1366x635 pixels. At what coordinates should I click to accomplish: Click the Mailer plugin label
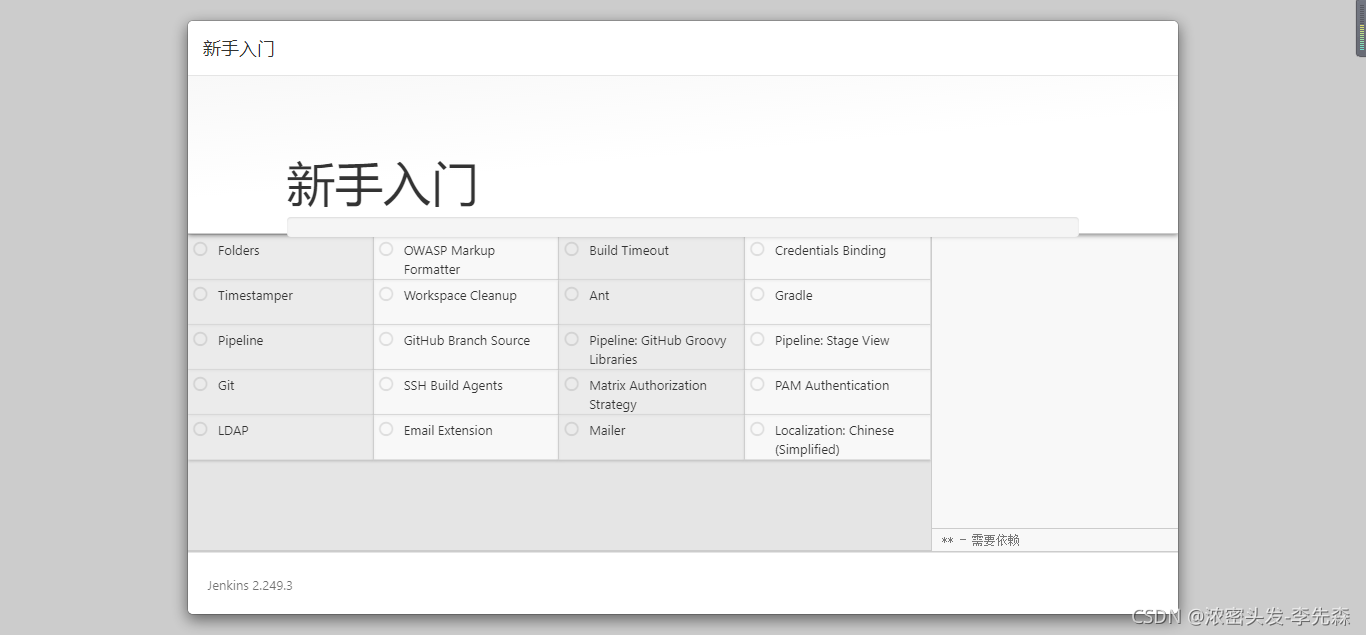tap(607, 431)
